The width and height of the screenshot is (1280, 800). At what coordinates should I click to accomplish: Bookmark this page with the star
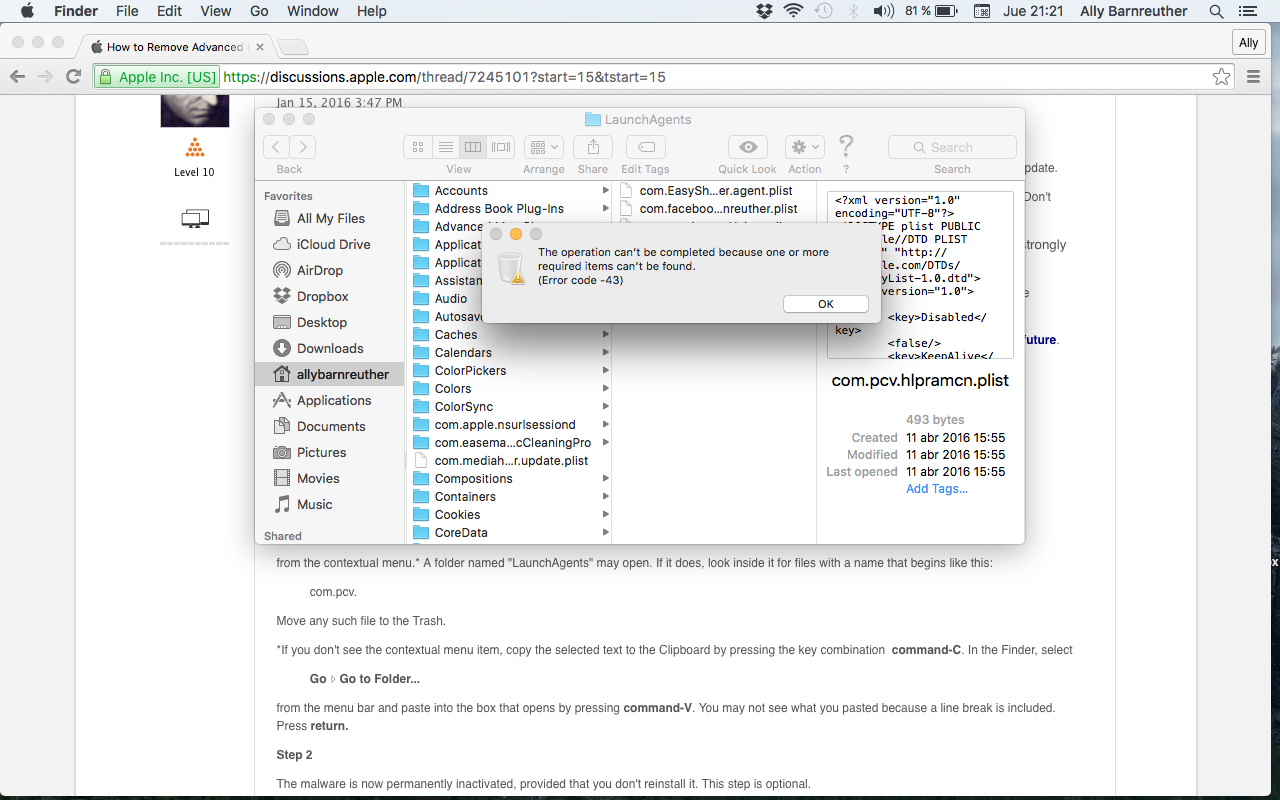1221,76
